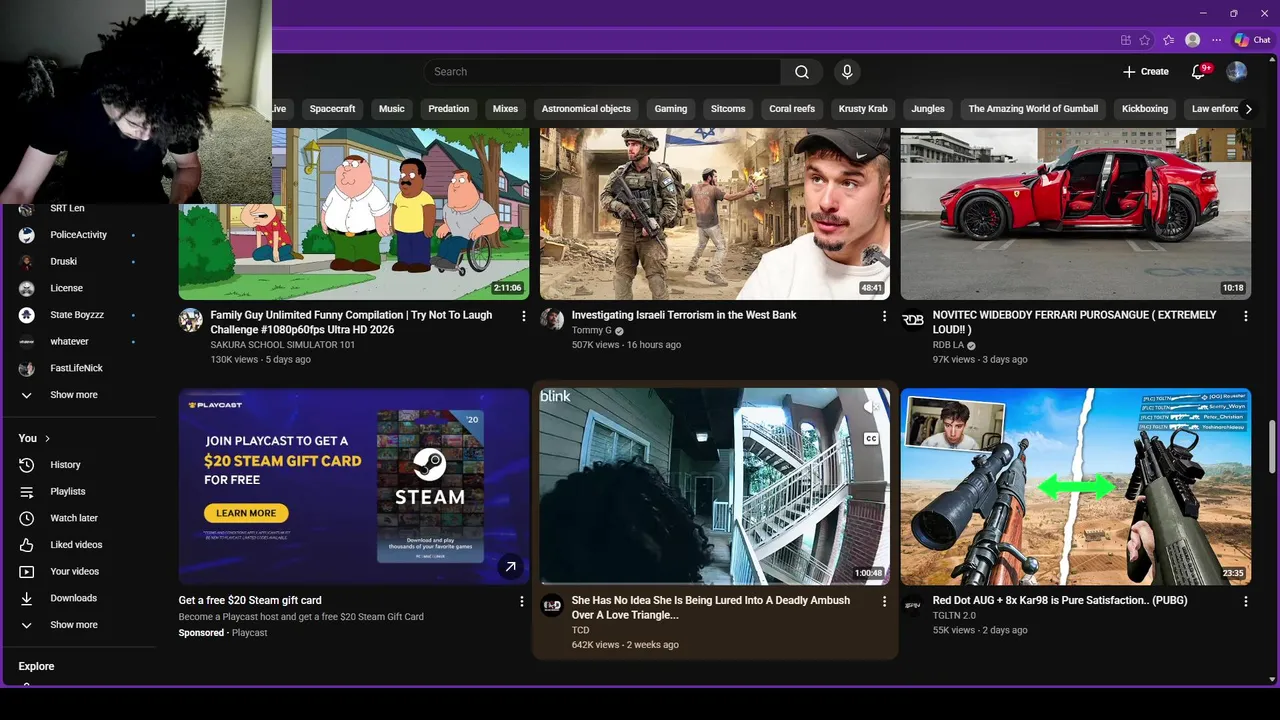1280x720 pixels.
Task: Open notifications bell
Action: [1199, 72]
